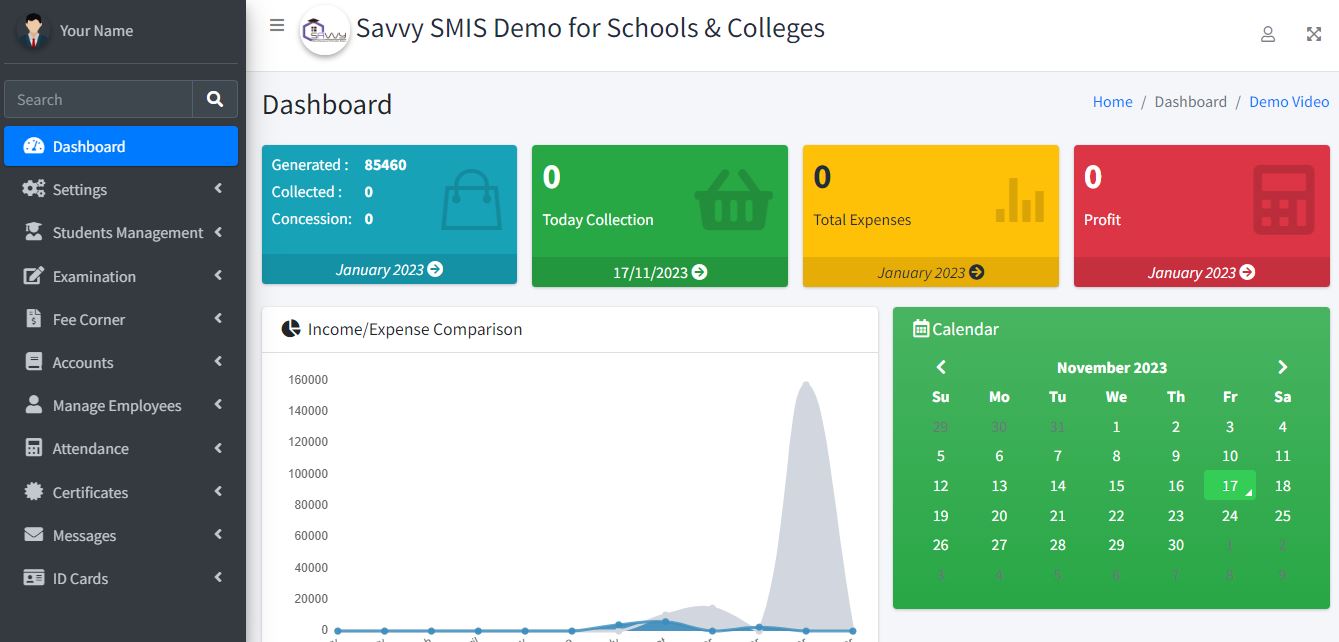This screenshot has width=1339, height=642.
Task: Click January 2023 link on blue Generated card
Action: pyautogui.click(x=389, y=269)
